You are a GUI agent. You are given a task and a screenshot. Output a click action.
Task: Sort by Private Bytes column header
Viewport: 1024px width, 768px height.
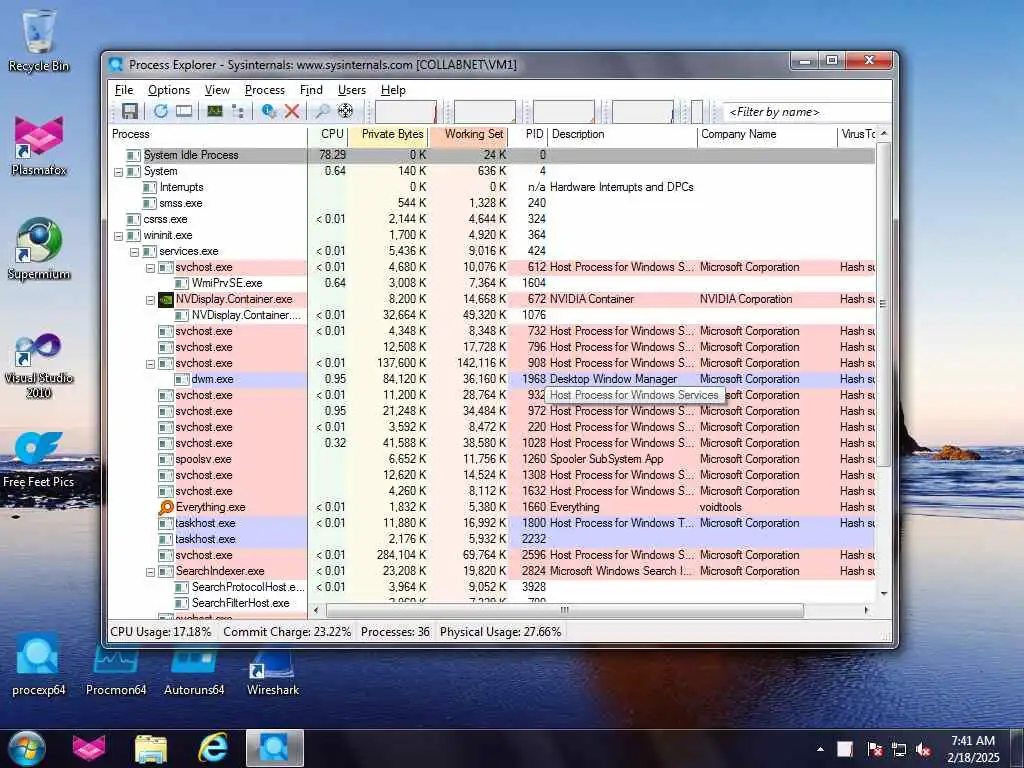[x=388, y=135]
